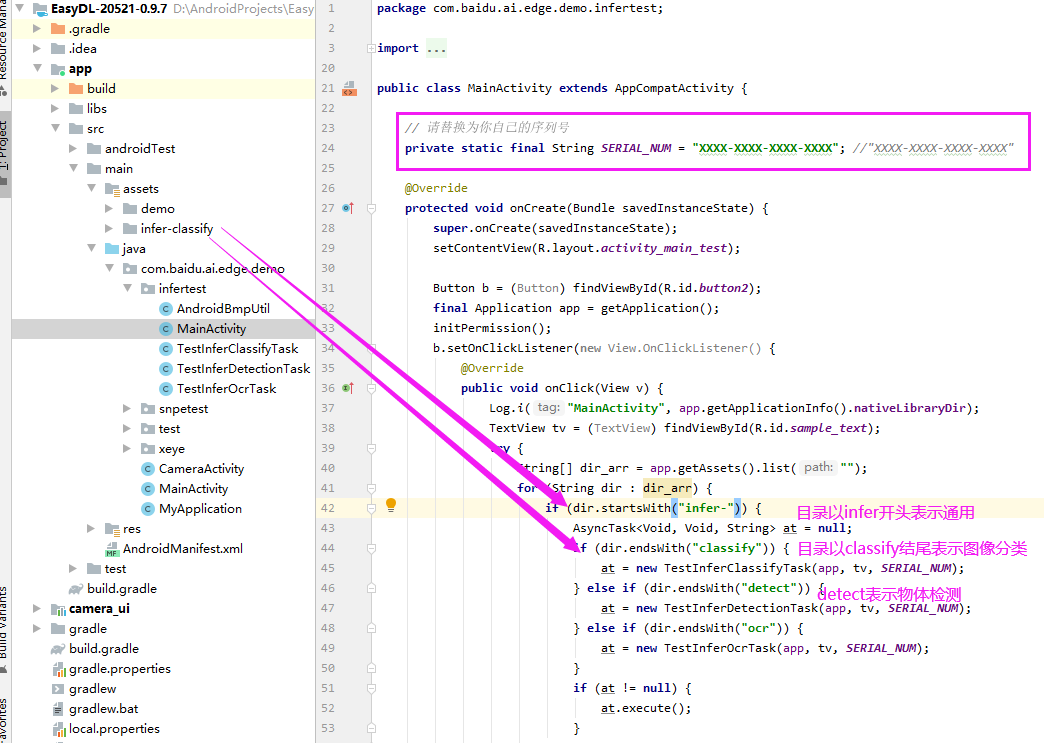Click the gradlew file icon

click(x=59, y=689)
